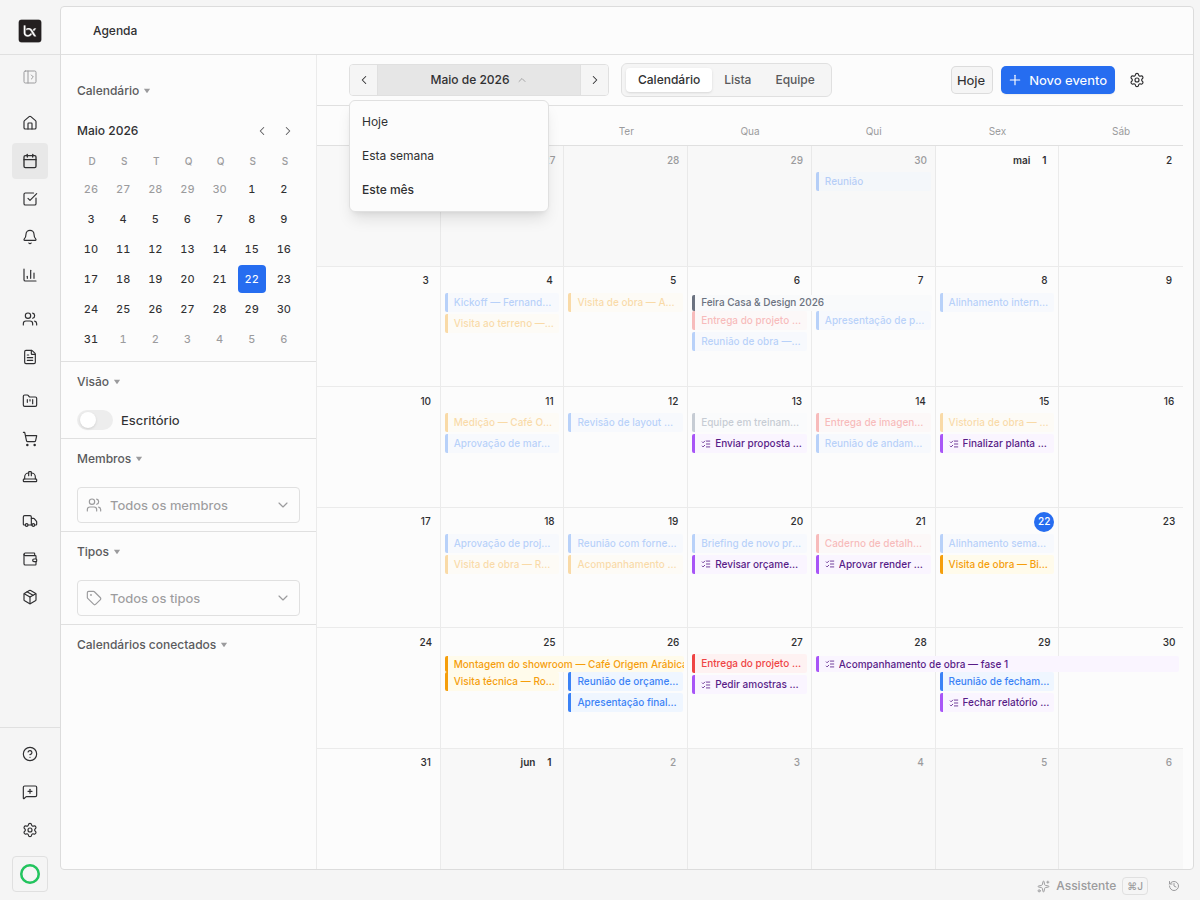Screen dimensions: 1200x900
Task: Open Revisar orçame... task on day 20
Action: coord(749,564)
